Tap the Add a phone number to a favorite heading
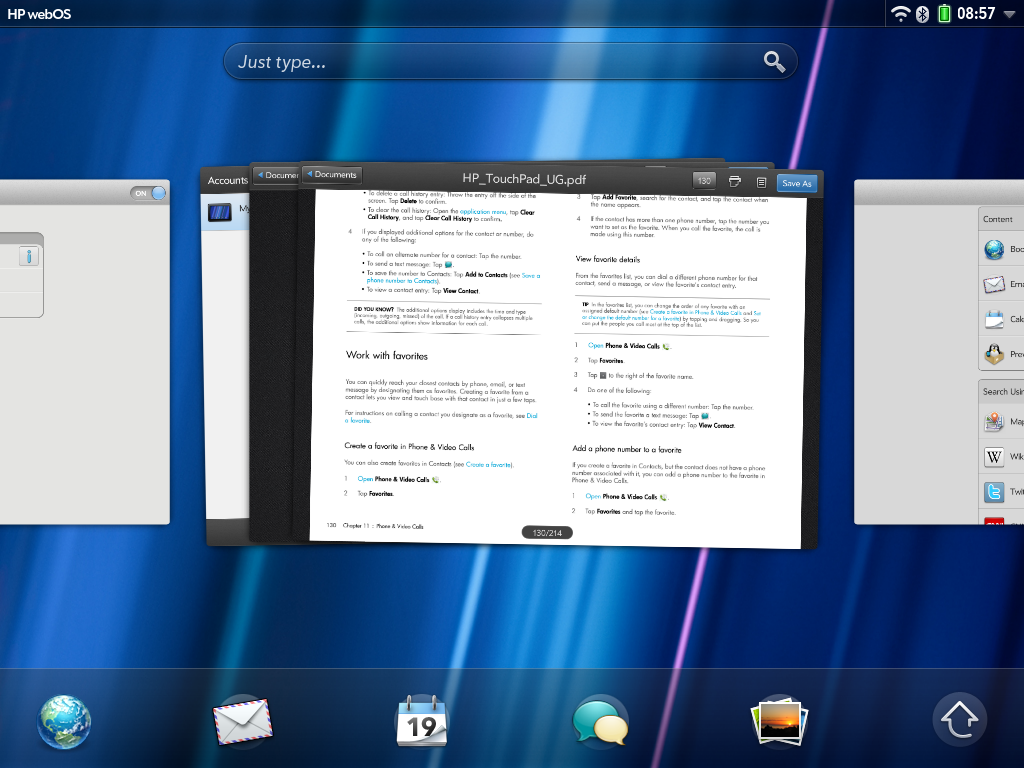Image resolution: width=1024 pixels, height=768 pixels. pyautogui.click(x=626, y=449)
